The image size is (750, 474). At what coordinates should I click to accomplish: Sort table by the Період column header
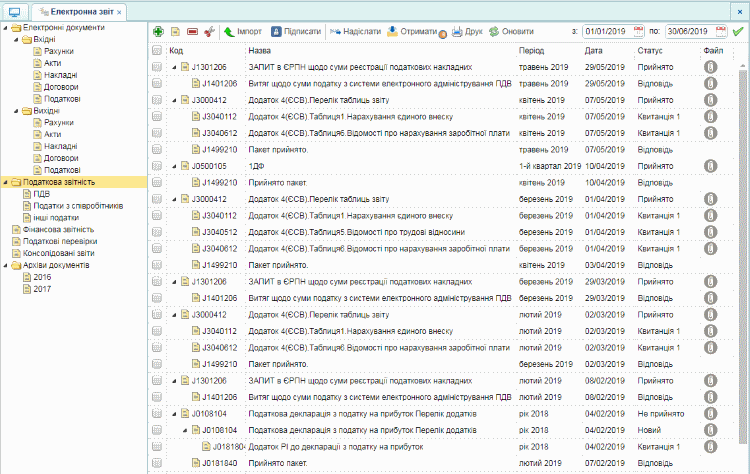(531, 50)
